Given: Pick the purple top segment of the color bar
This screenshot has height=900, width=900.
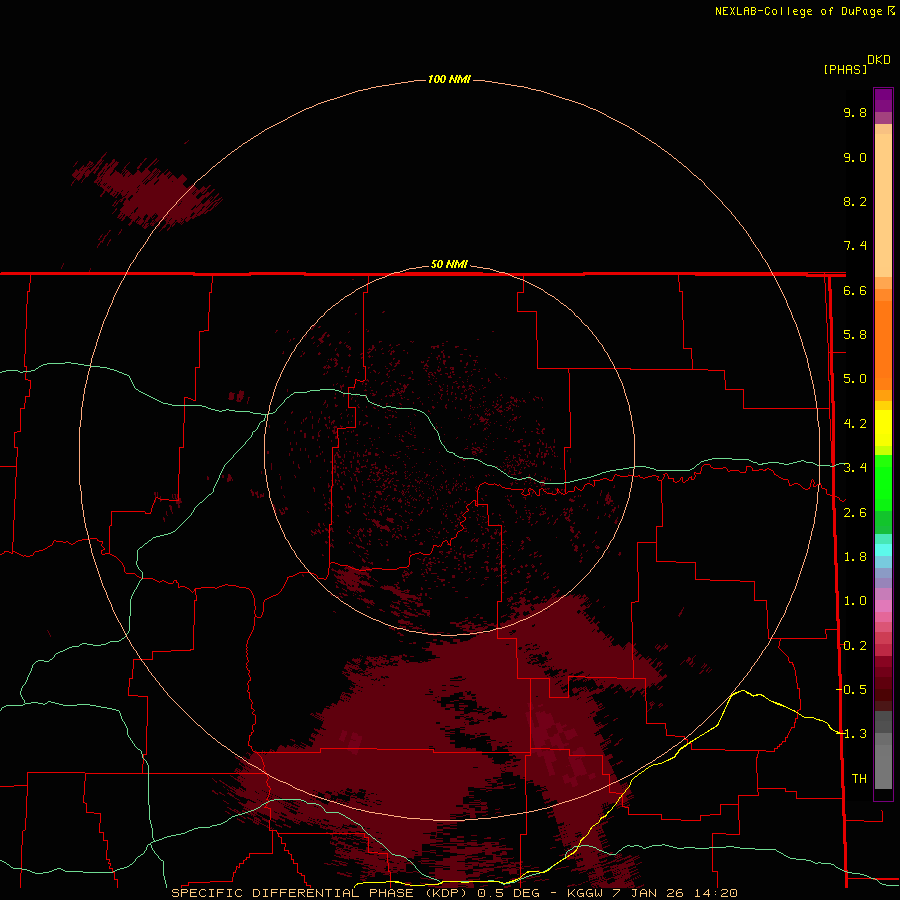Looking at the screenshot, I should point(883,100).
